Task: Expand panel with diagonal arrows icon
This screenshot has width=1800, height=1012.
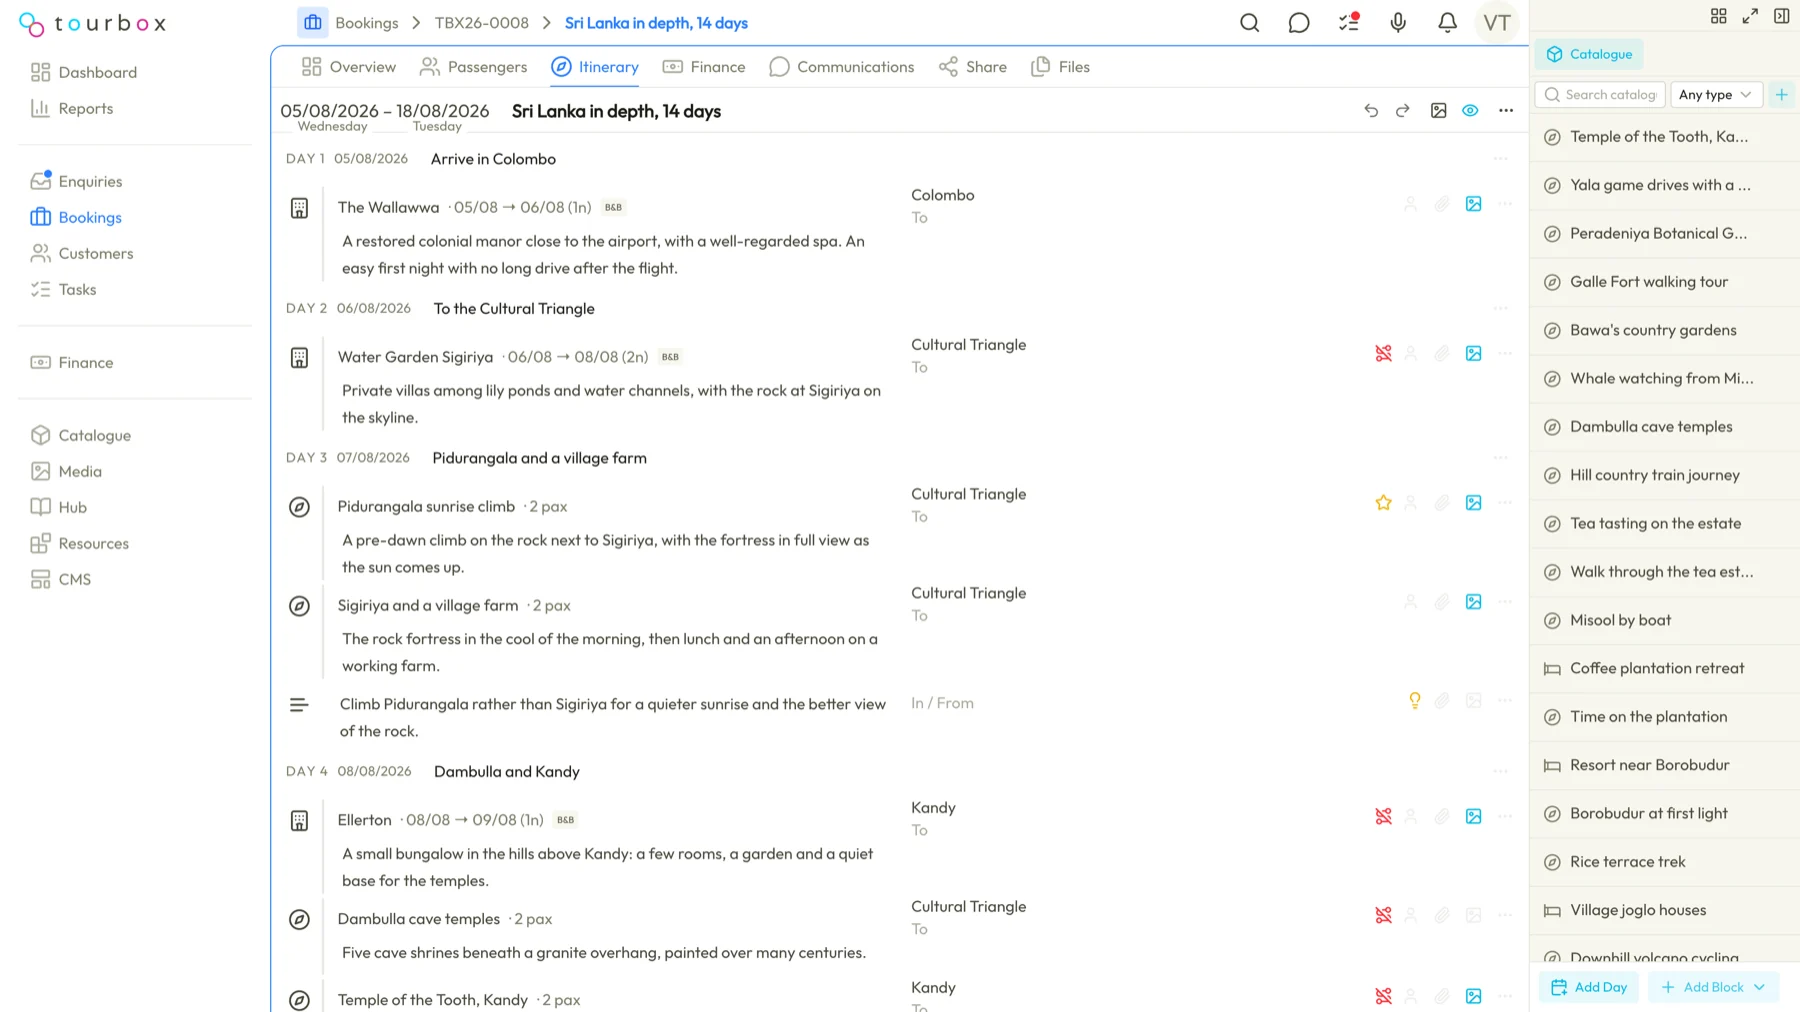Action: coord(1750,16)
